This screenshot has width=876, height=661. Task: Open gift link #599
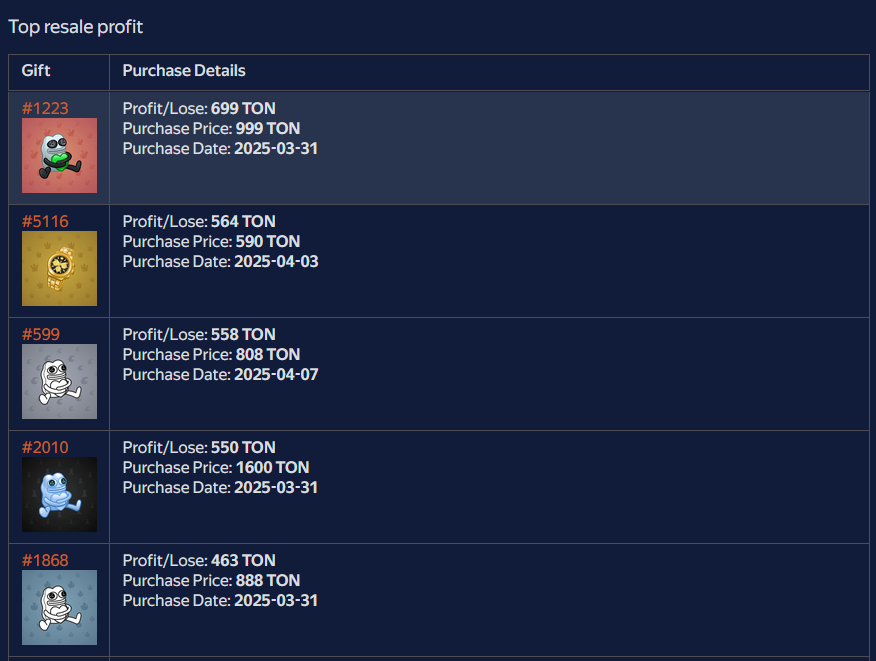[x=40, y=334]
